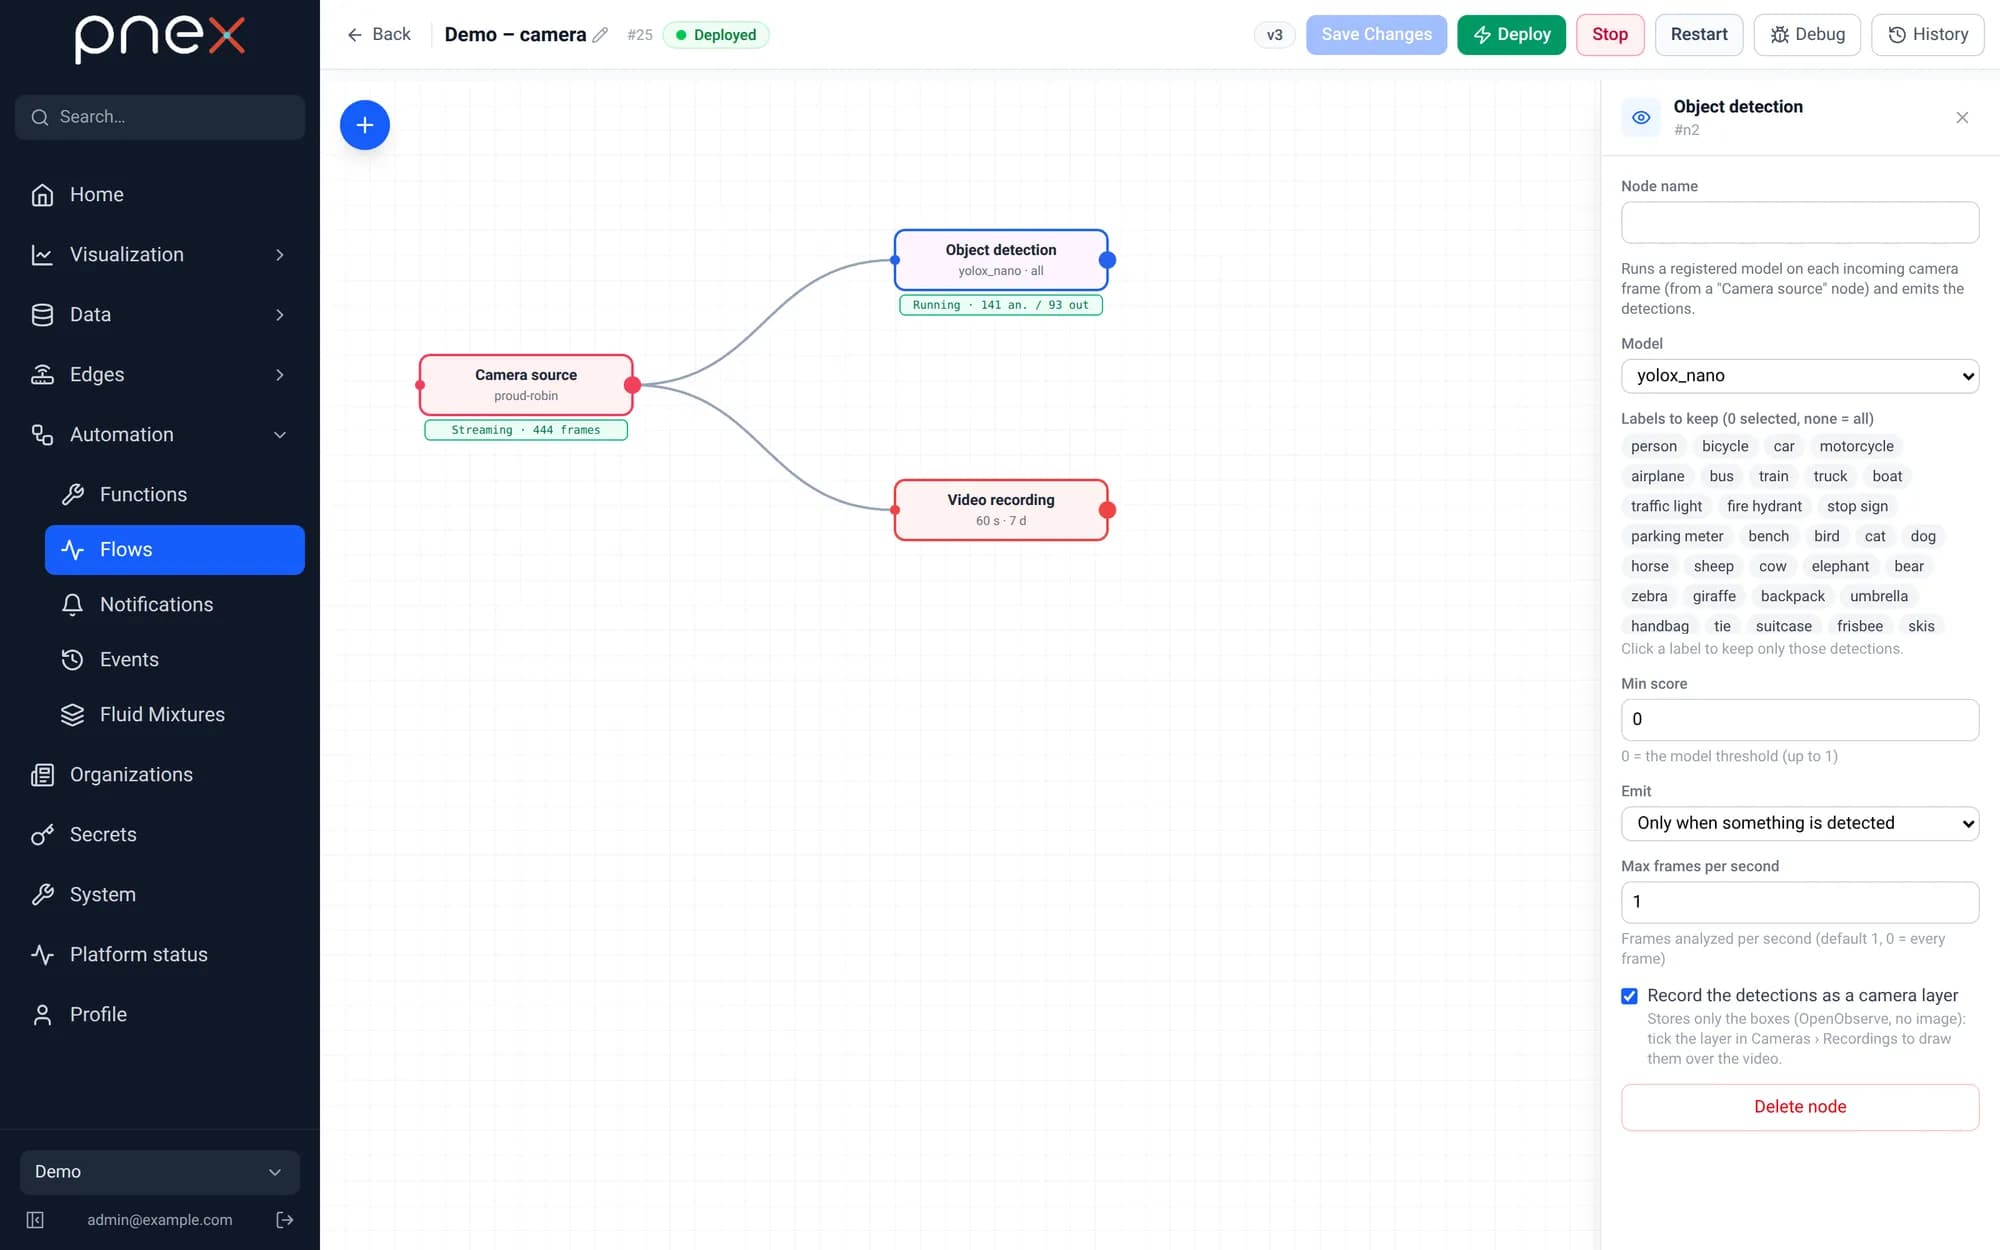Open the Emit dropdown
The height and width of the screenshot is (1250, 2000).
pos(1800,823)
